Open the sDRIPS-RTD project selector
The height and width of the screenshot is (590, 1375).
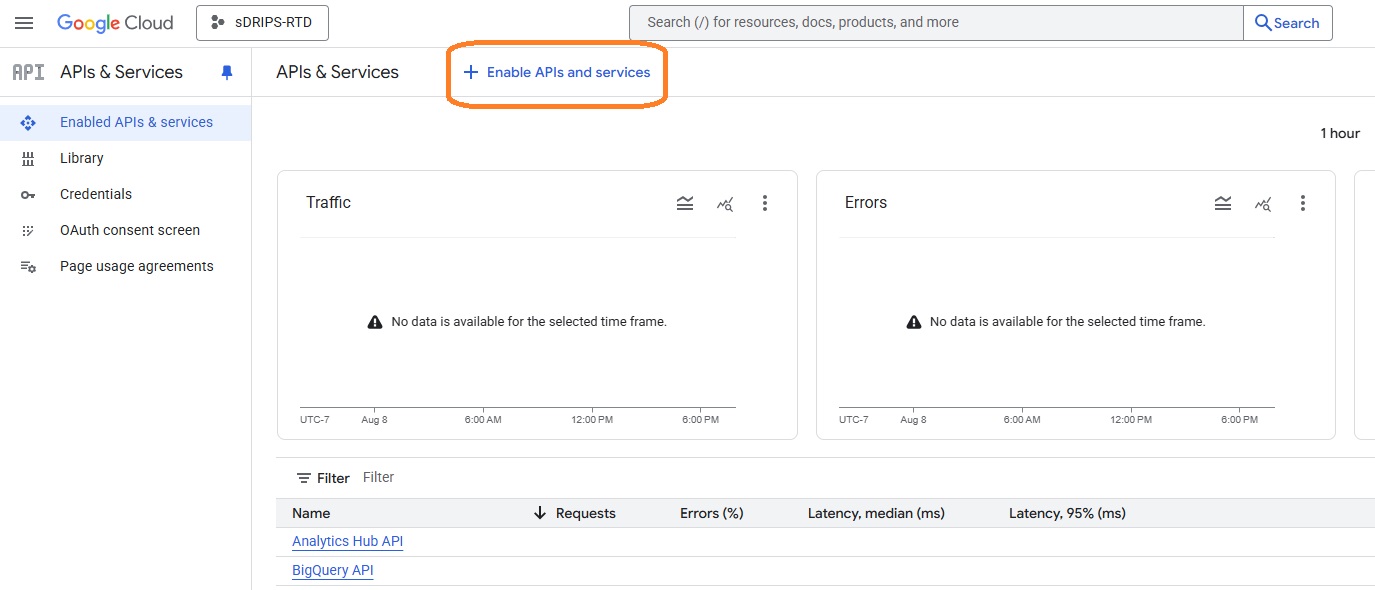tap(262, 23)
